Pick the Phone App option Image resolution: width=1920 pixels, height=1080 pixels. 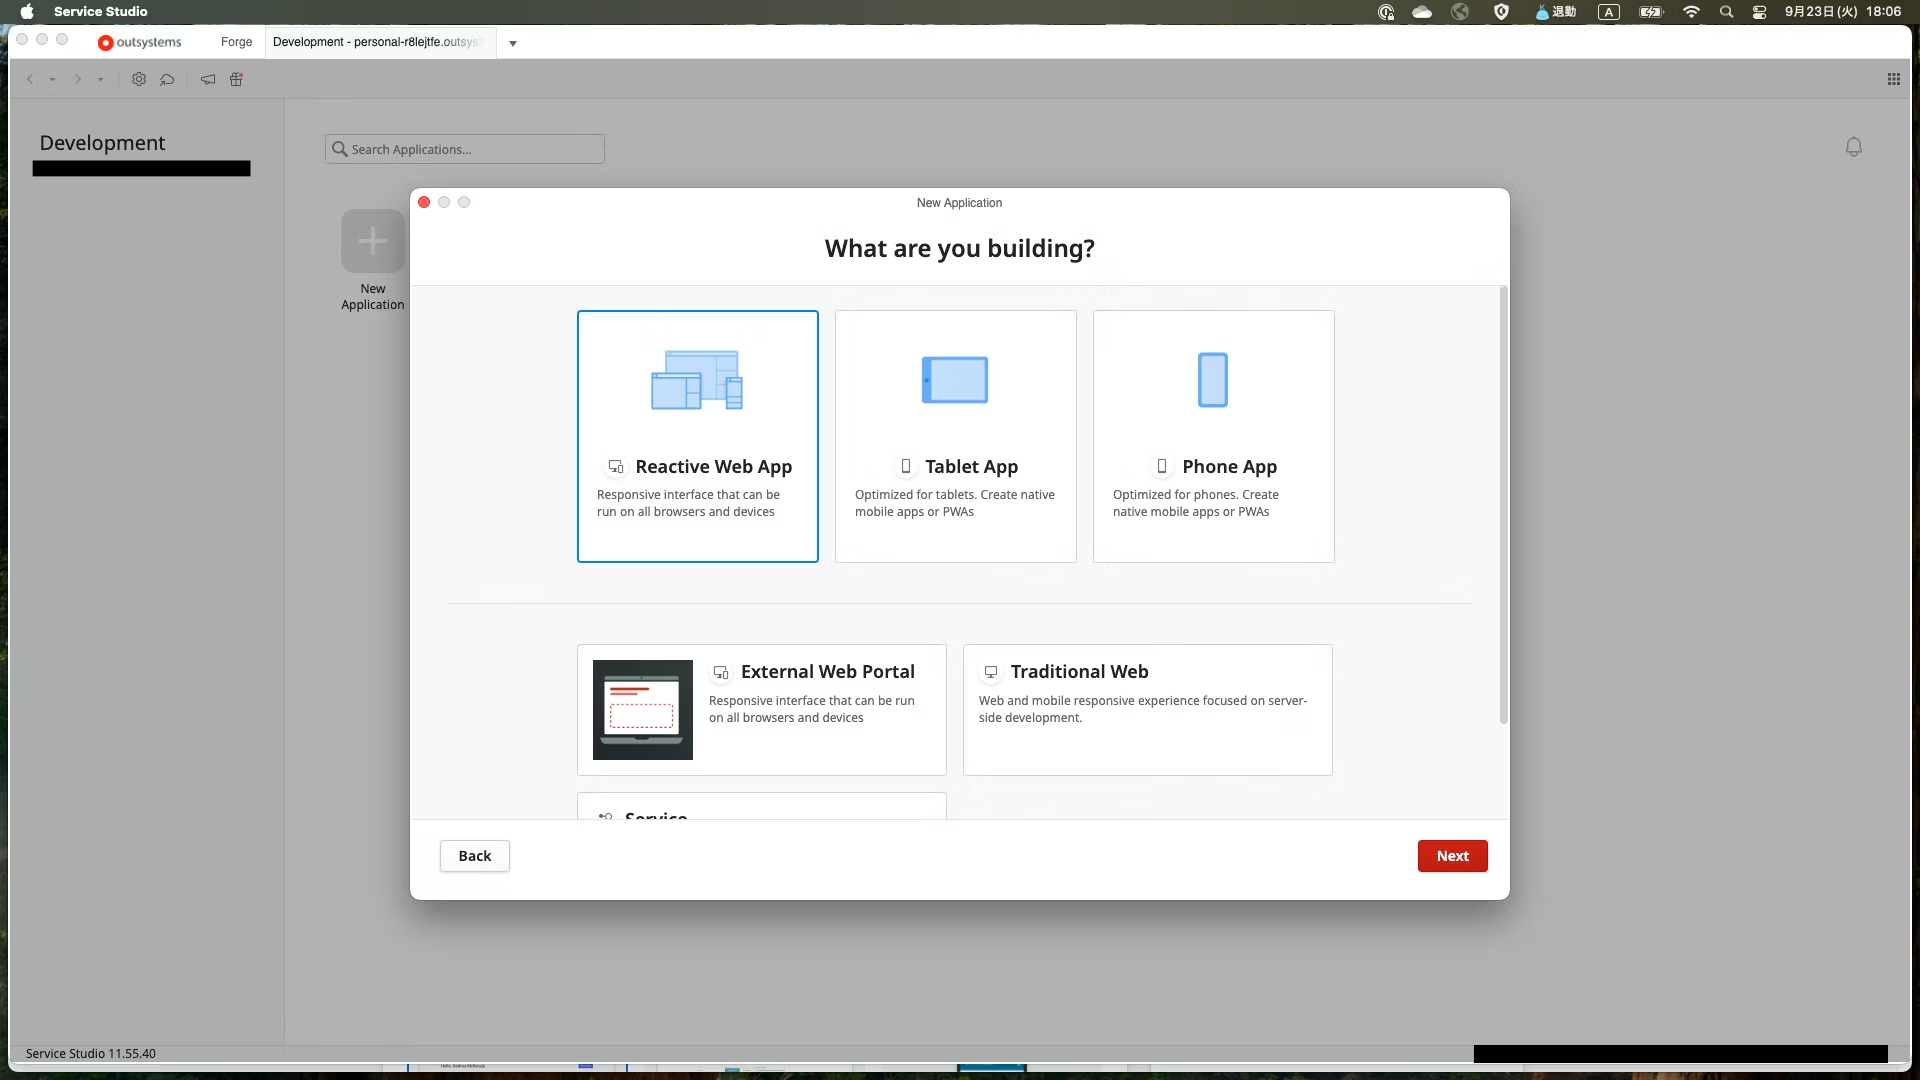1213,436
